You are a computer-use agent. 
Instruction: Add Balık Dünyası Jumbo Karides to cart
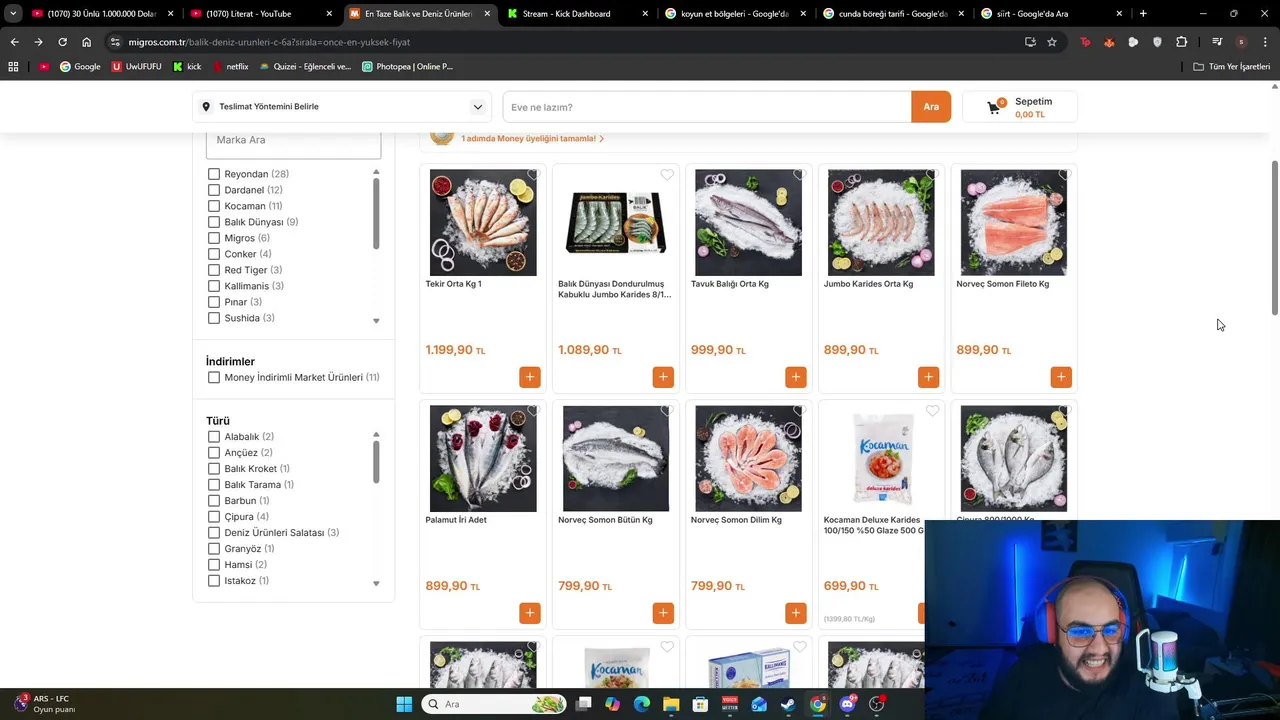point(662,377)
